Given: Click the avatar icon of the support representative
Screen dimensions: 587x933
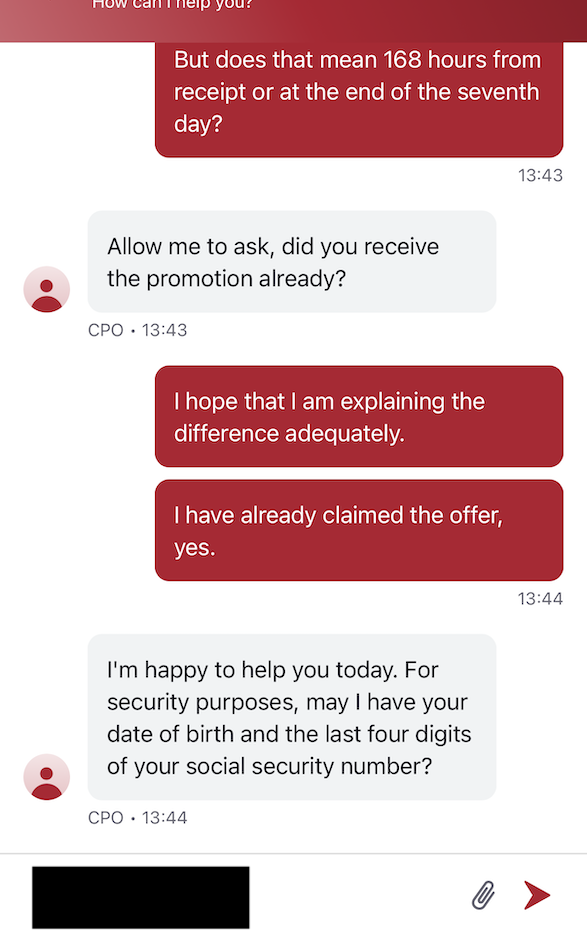Looking at the screenshot, I should click(x=46, y=288).
